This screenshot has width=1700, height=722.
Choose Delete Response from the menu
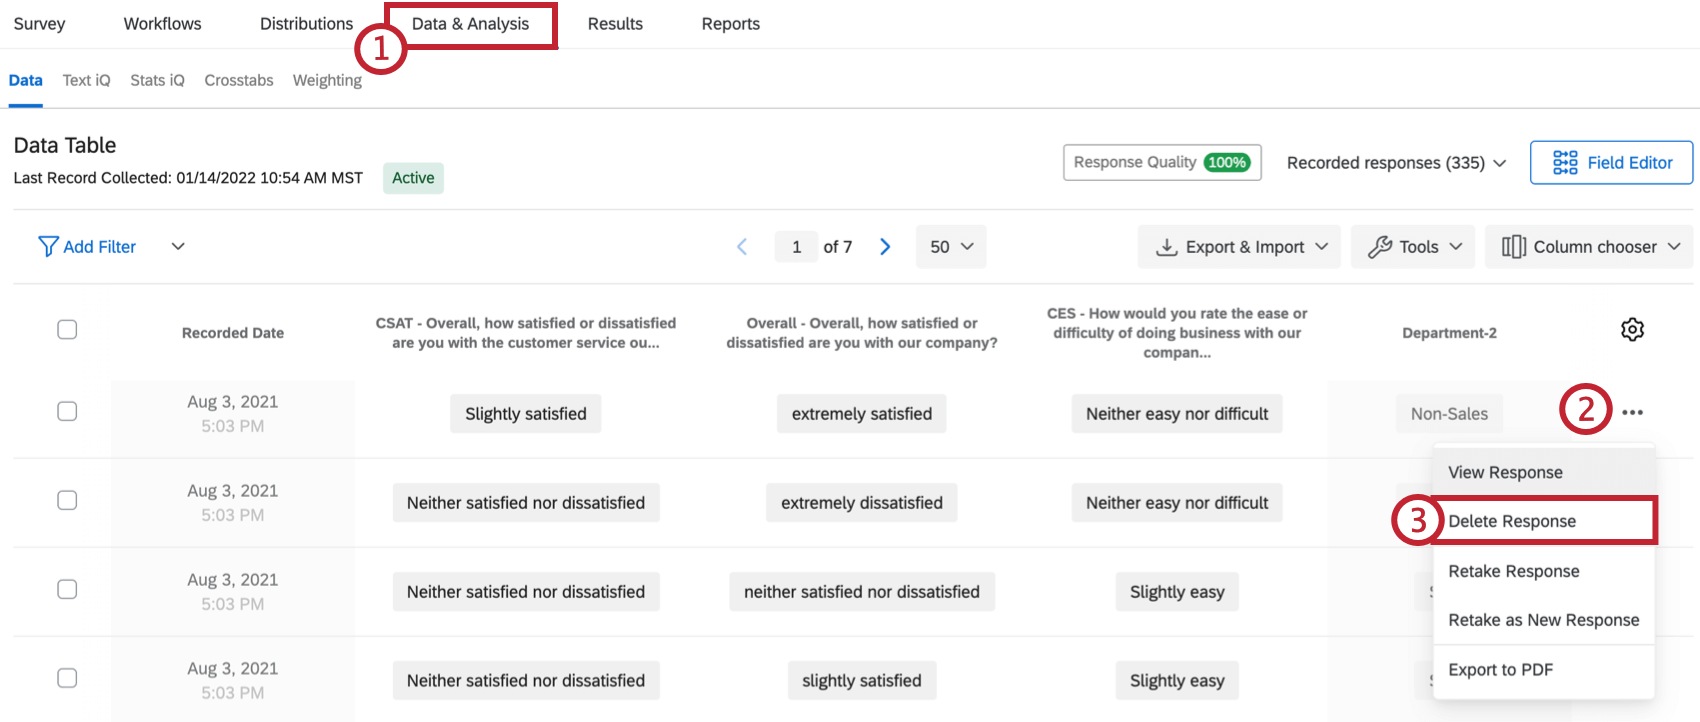1512,521
